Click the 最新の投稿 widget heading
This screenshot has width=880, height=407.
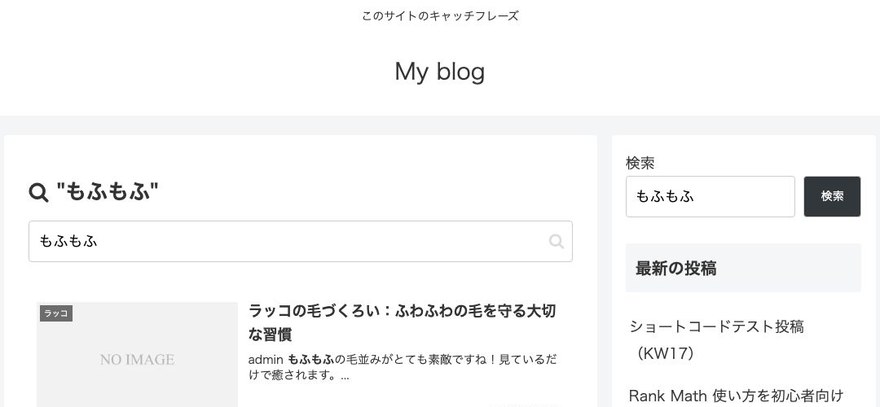(x=676, y=268)
